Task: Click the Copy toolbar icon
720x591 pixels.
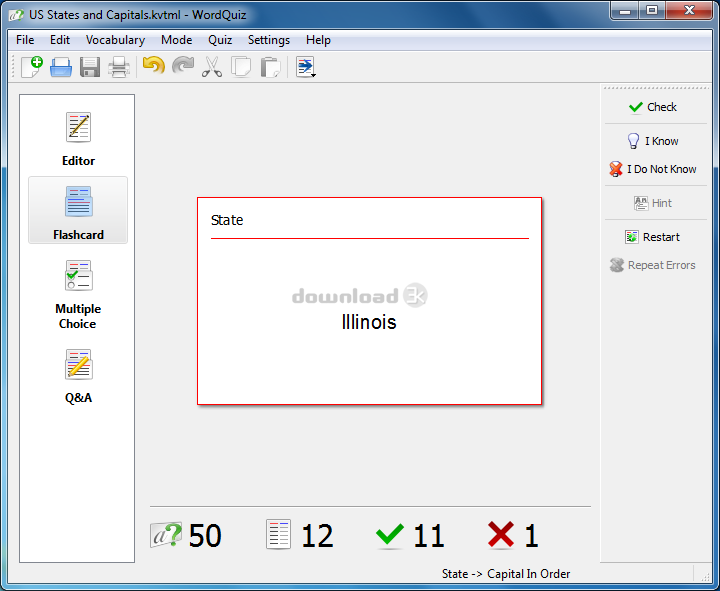Action: click(x=241, y=67)
